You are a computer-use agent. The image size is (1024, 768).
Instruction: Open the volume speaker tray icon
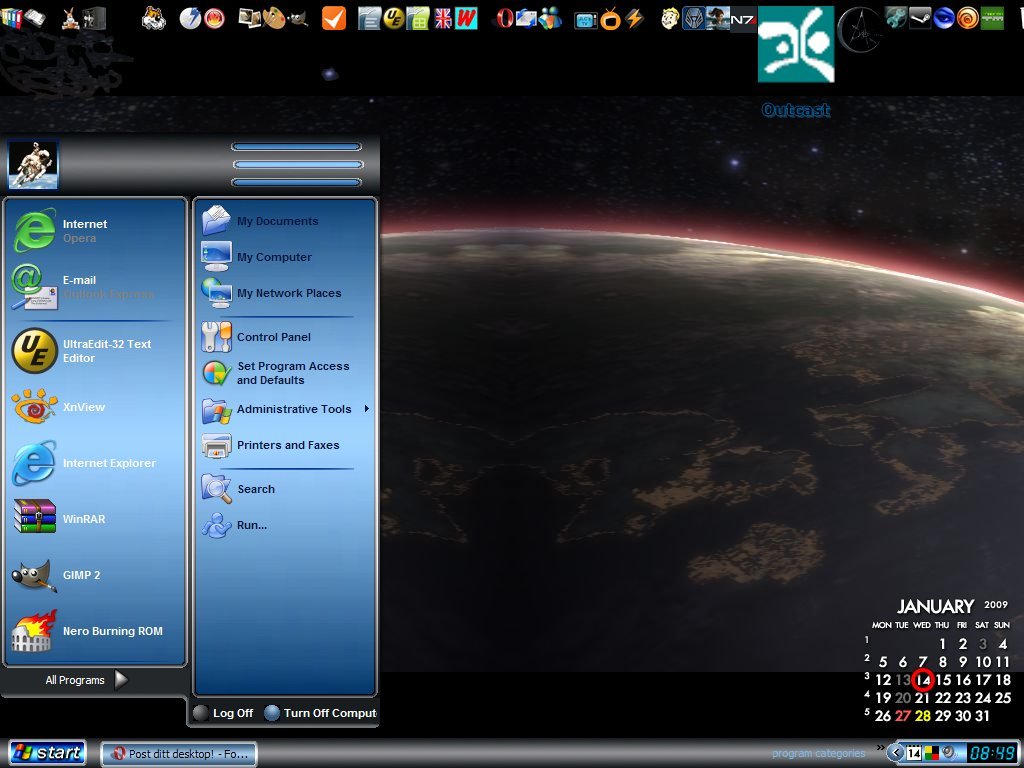(948, 753)
